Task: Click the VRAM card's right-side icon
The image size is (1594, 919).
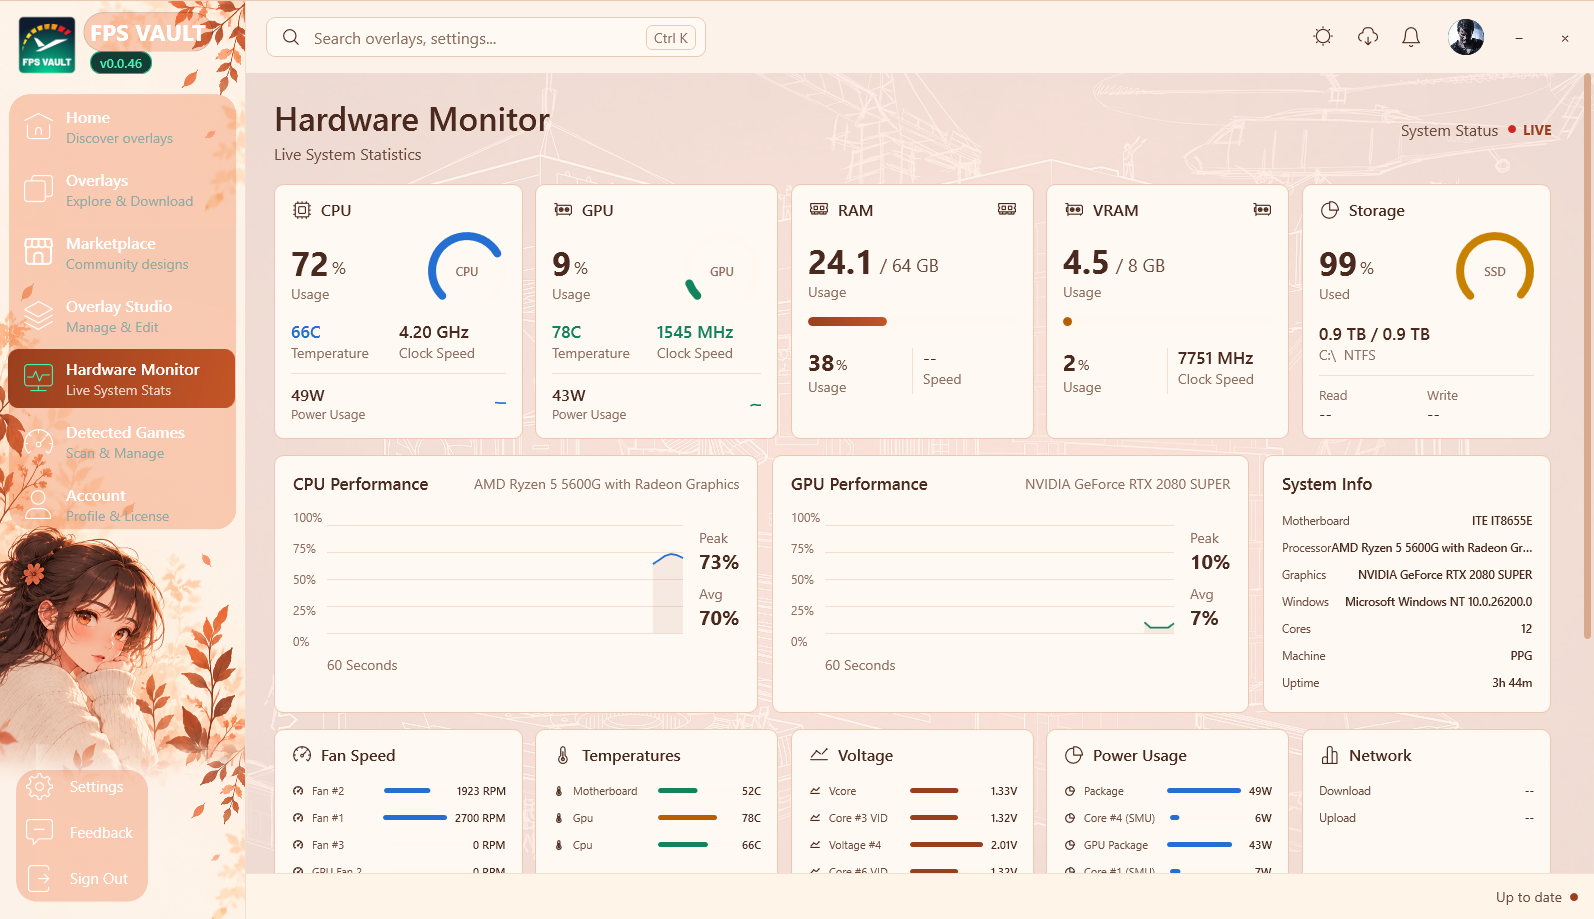Action: [1262, 209]
